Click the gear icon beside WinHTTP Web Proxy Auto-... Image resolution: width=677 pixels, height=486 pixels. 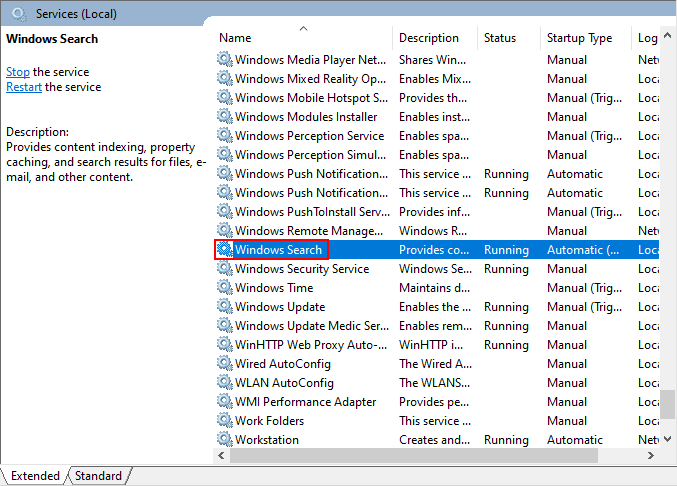[225, 344]
